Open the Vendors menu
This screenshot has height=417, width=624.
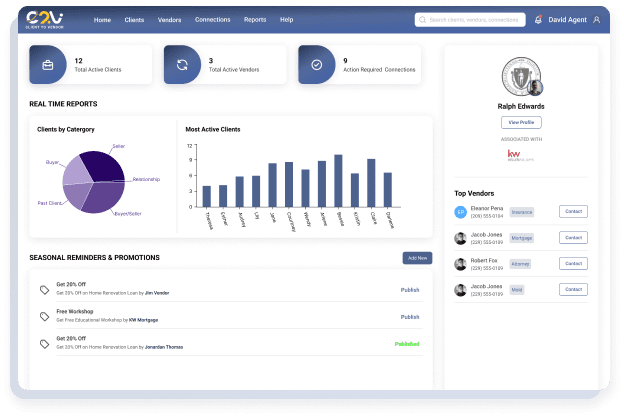pyautogui.click(x=169, y=19)
